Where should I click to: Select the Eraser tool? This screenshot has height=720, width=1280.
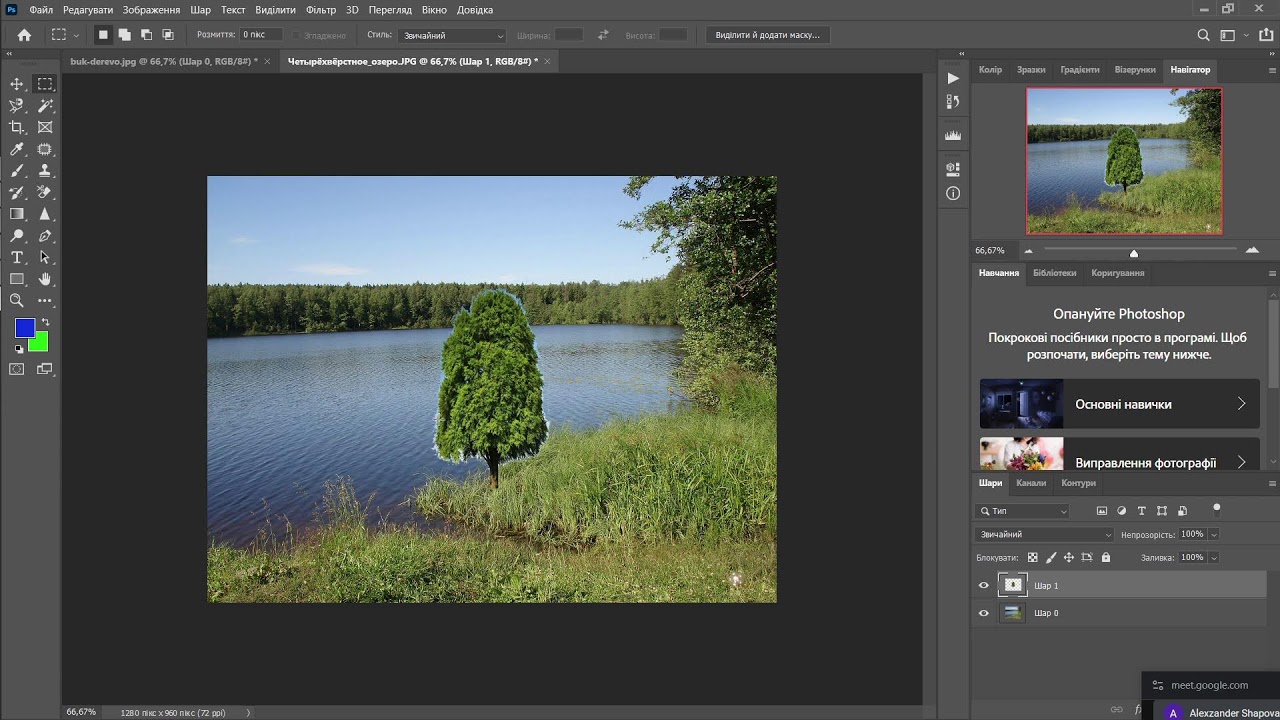tap(45, 192)
